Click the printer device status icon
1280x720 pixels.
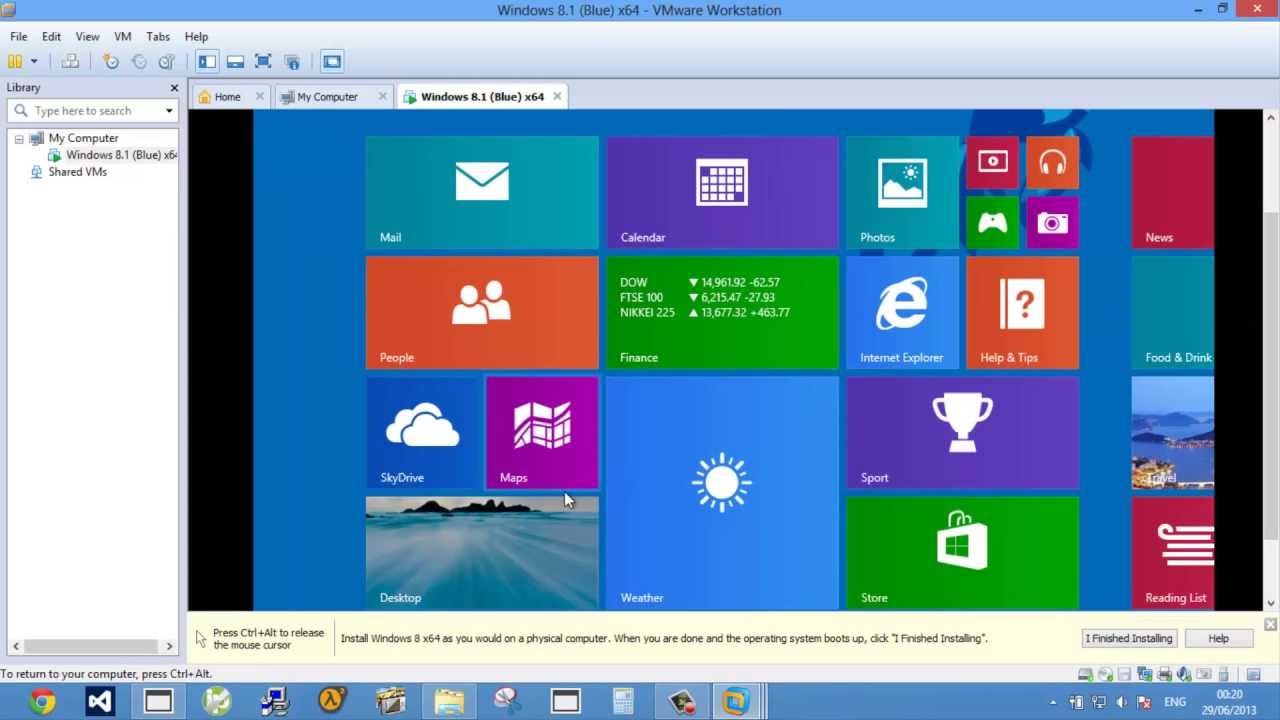tap(1166, 675)
